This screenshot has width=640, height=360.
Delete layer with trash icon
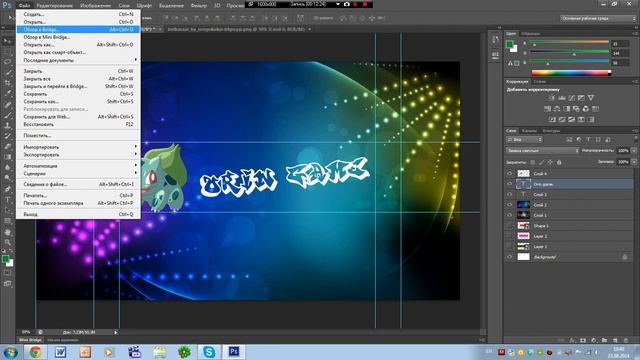click(626, 340)
